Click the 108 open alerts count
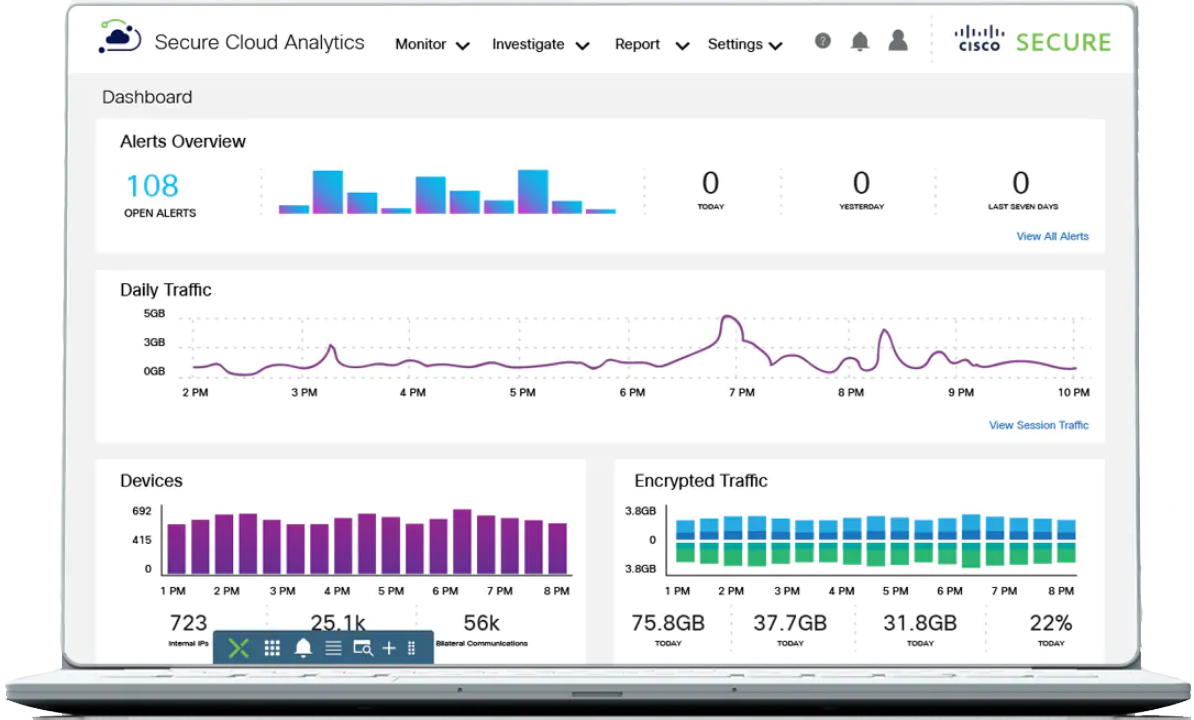 pyautogui.click(x=152, y=186)
